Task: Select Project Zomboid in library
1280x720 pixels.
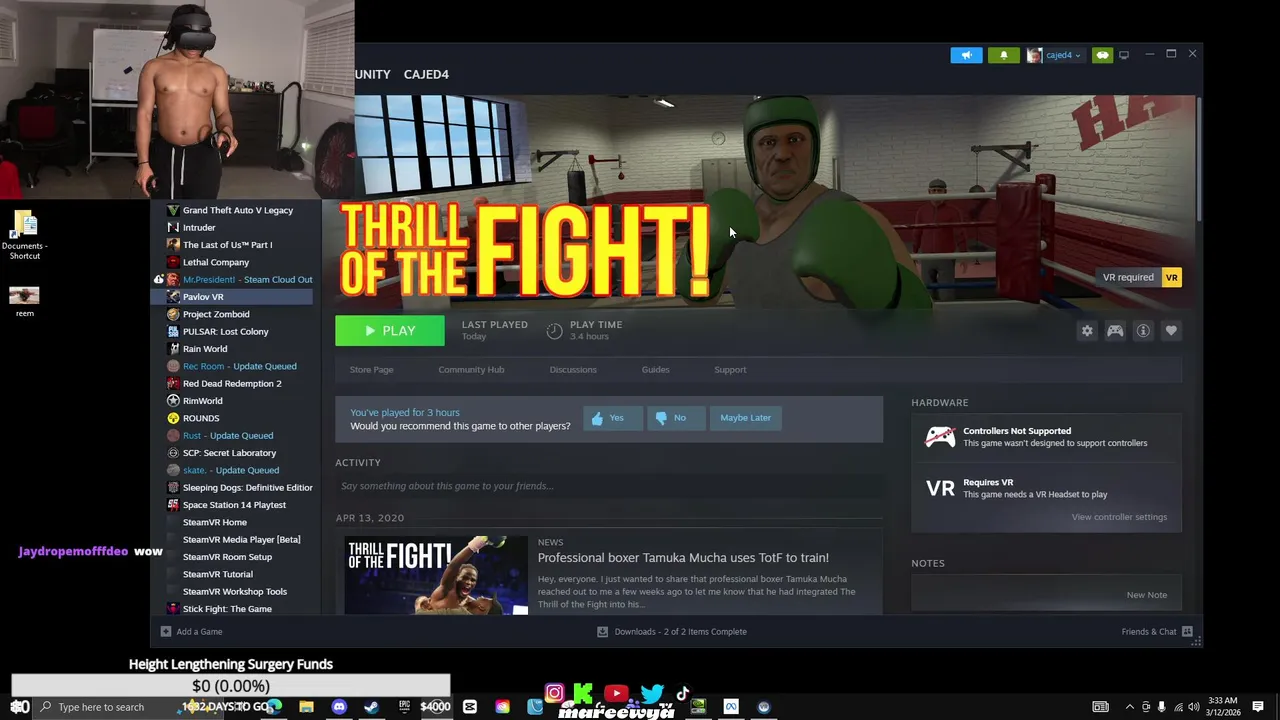Action: point(216,314)
